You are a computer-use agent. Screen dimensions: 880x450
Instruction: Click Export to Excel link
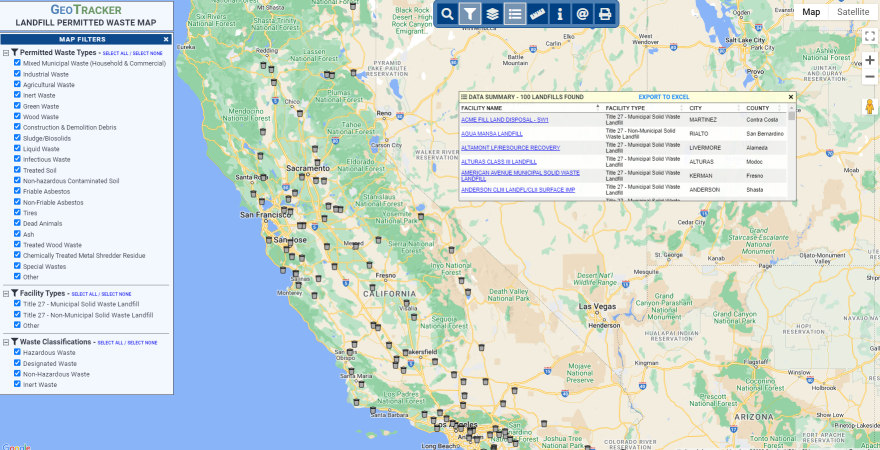pos(664,97)
